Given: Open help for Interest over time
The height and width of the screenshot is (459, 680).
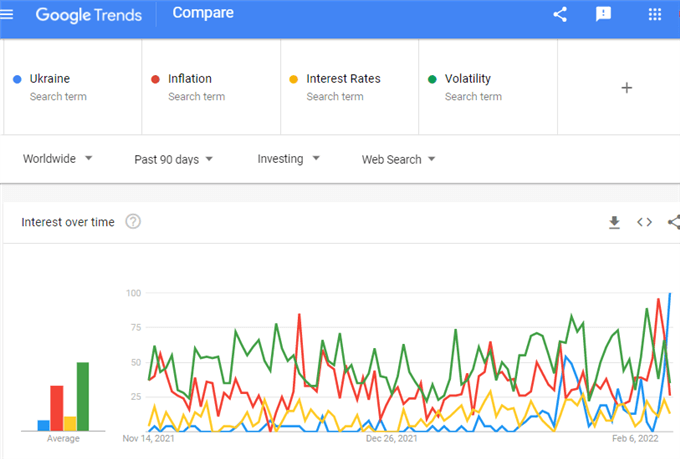Looking at the screenshot, I should tap(133, 222).
